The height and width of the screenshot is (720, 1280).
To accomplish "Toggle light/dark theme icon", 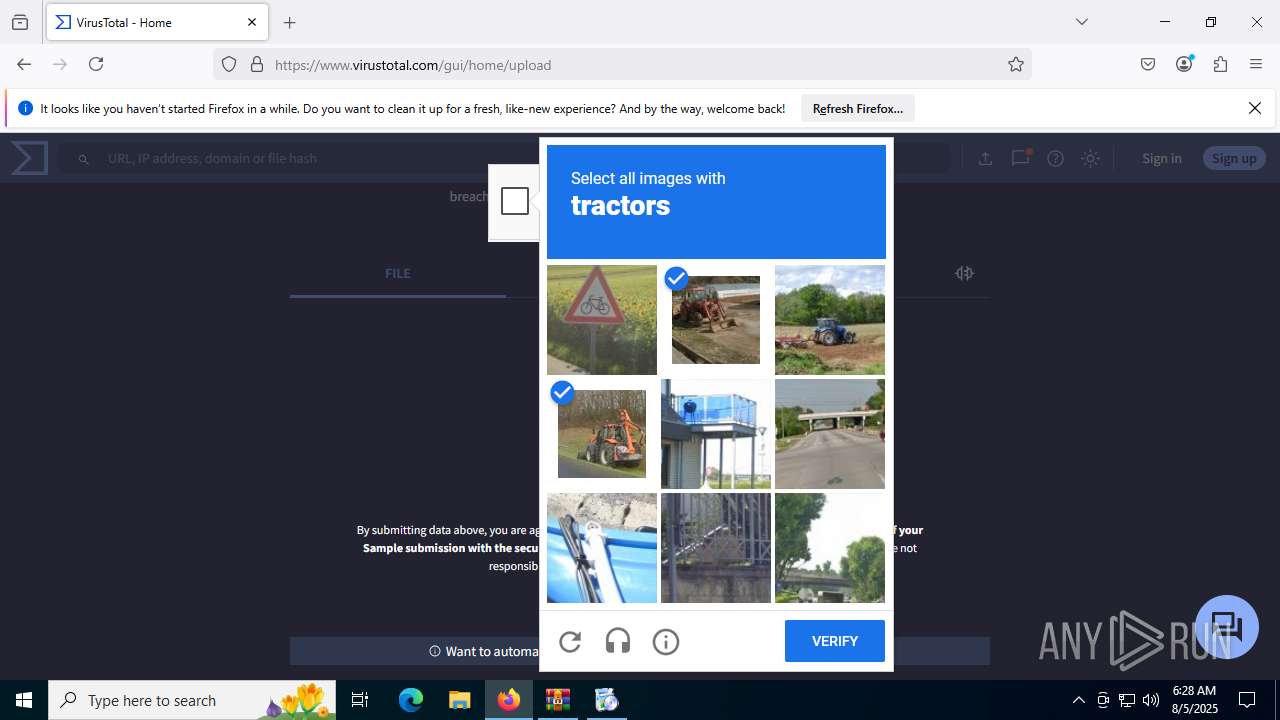I will coord(1090,158).
